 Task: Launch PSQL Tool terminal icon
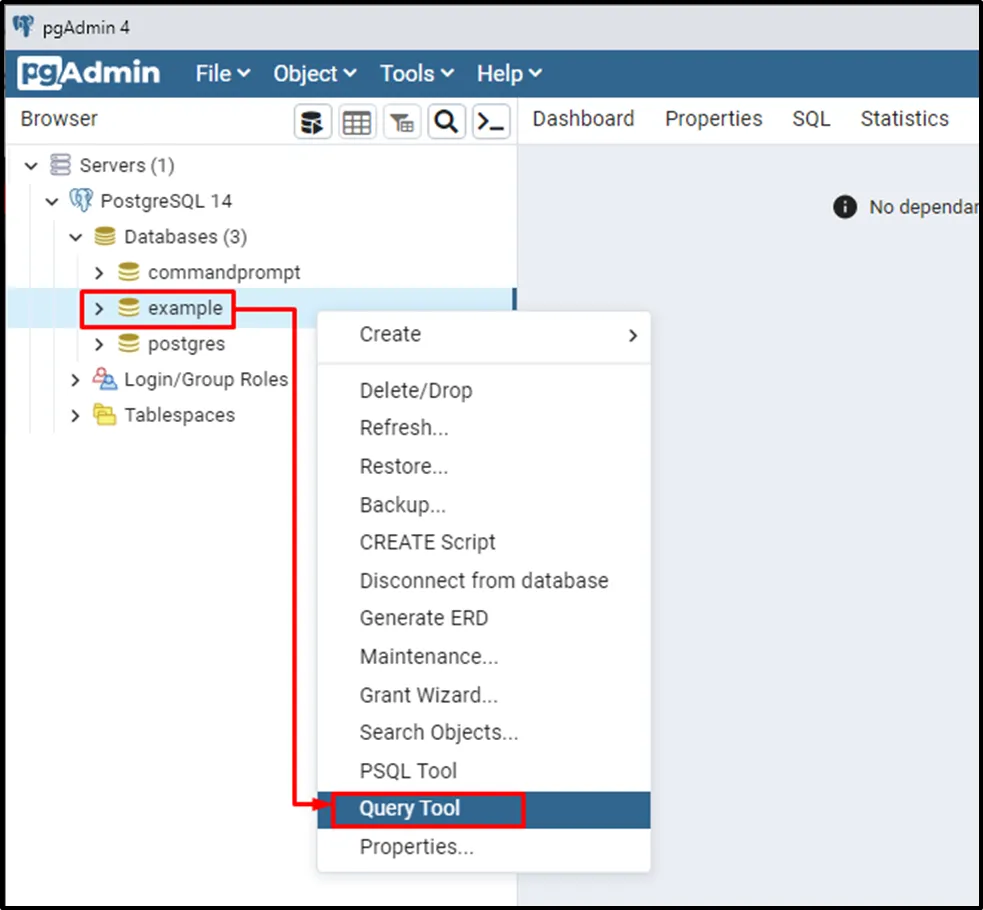tap(491, 122)
